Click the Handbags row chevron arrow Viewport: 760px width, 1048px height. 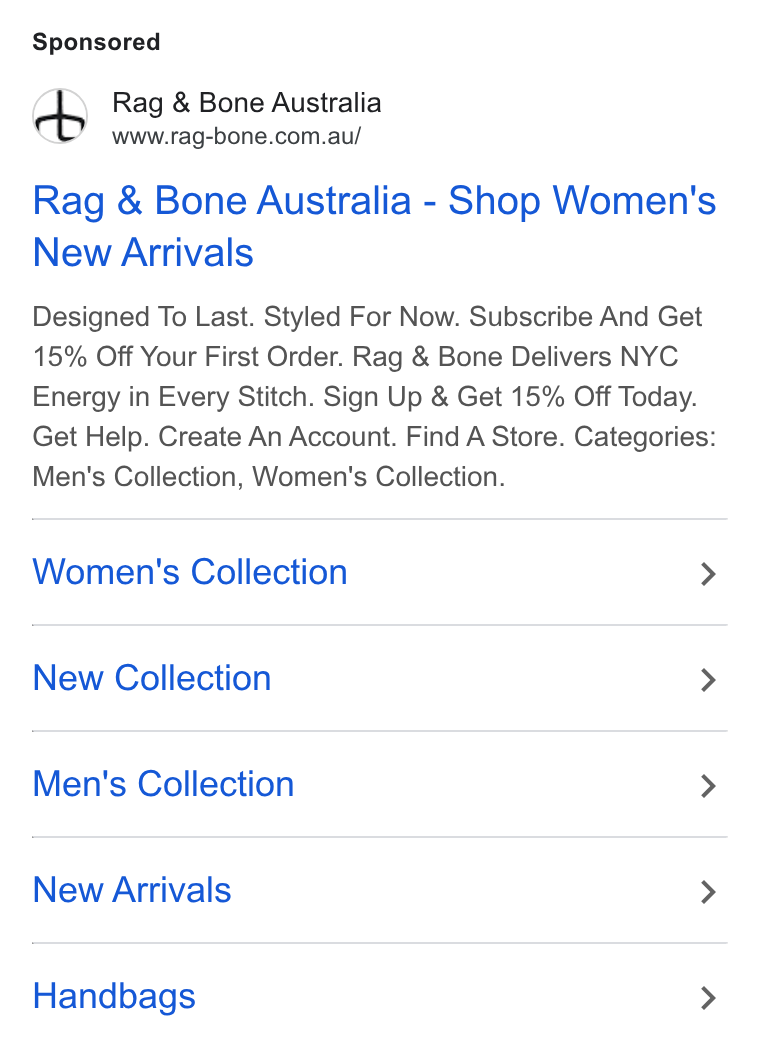[708, 997]
